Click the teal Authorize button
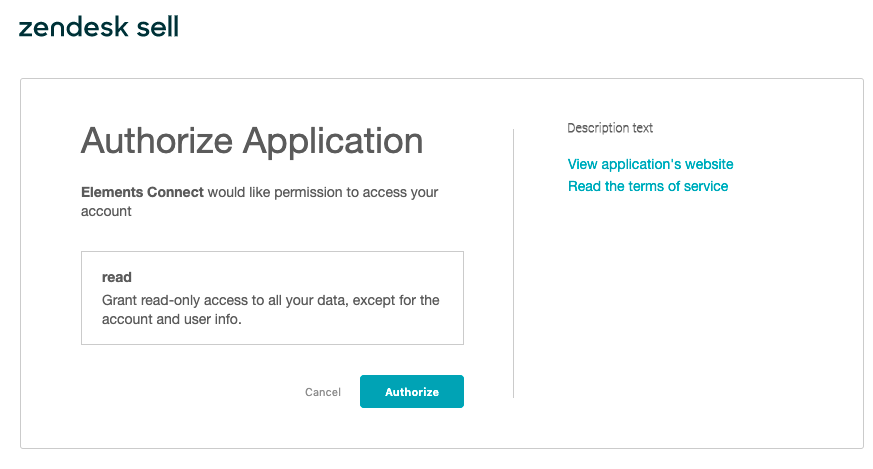This screenshot has width=873, height=469. coord(411,392)
